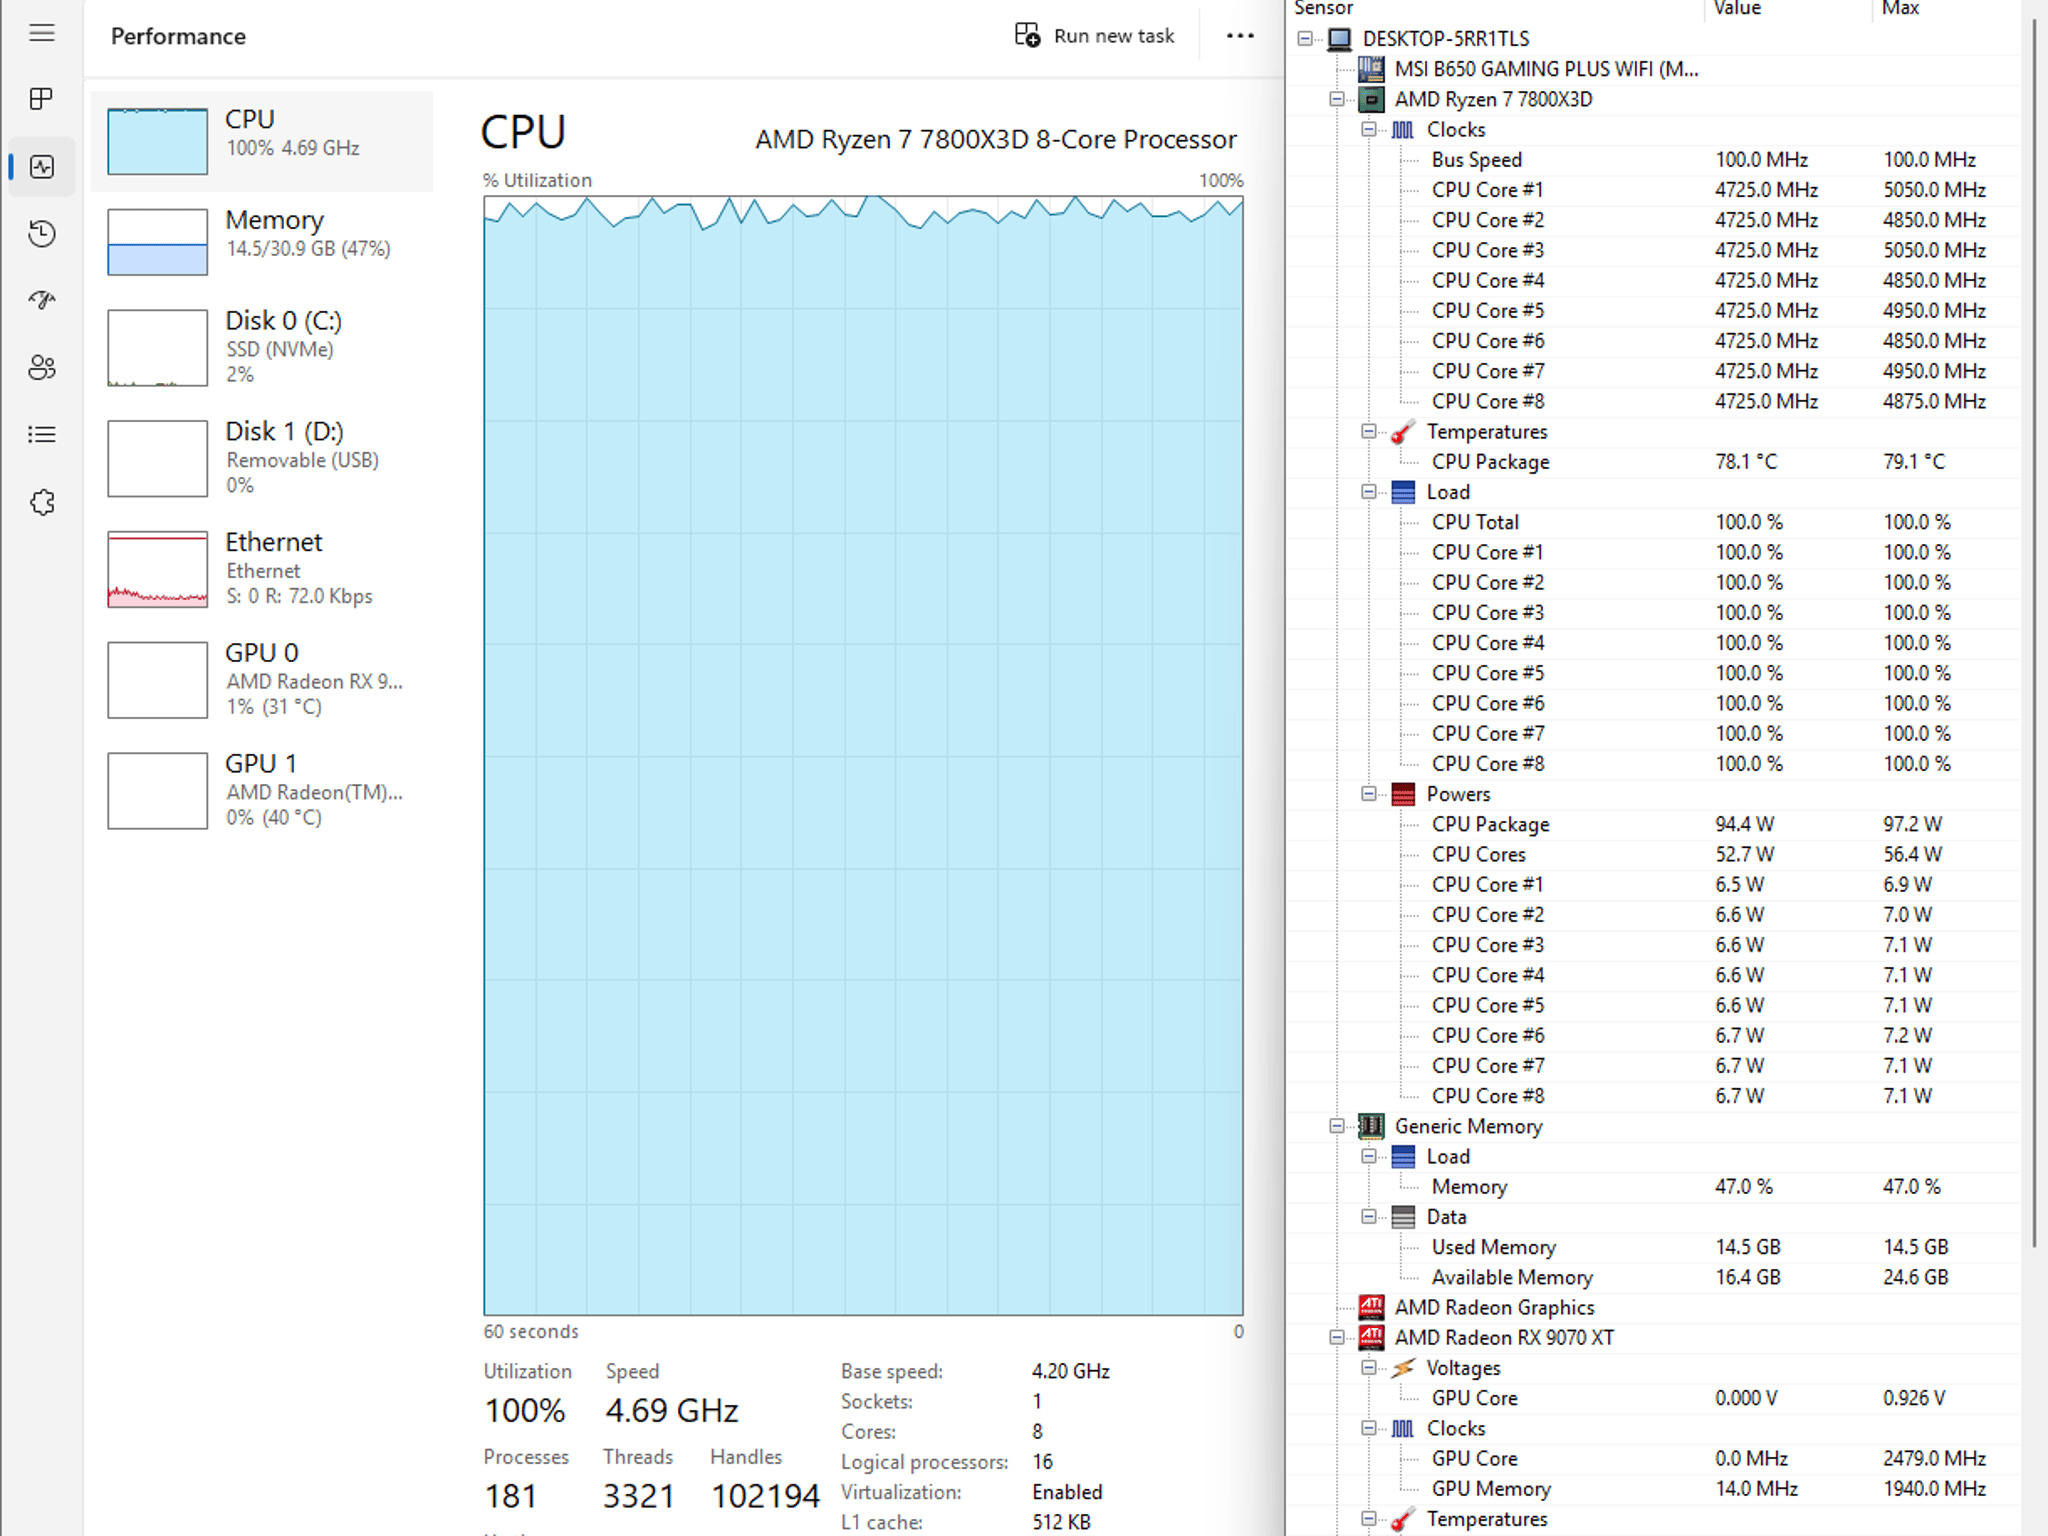Viewport: 2048px width, 1536px height.
Task: Click the Generic Memory RAM icon
Action: [x=1371, y=1126]
